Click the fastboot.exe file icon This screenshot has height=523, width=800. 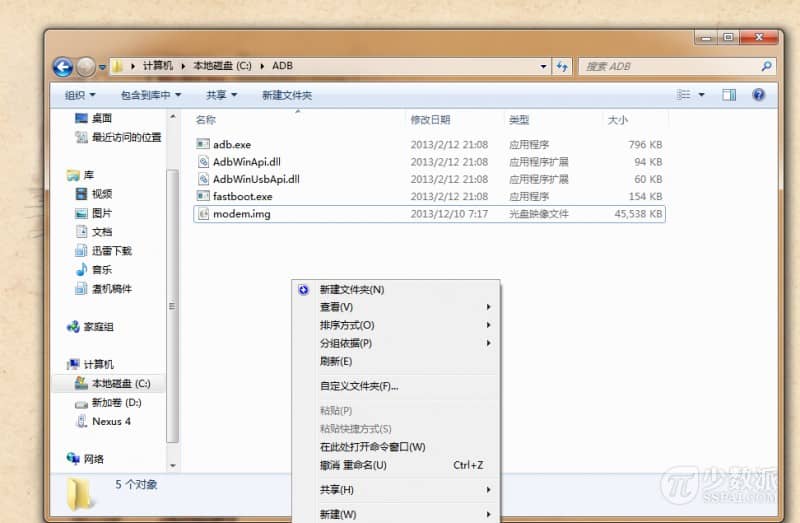coord(203,197)
